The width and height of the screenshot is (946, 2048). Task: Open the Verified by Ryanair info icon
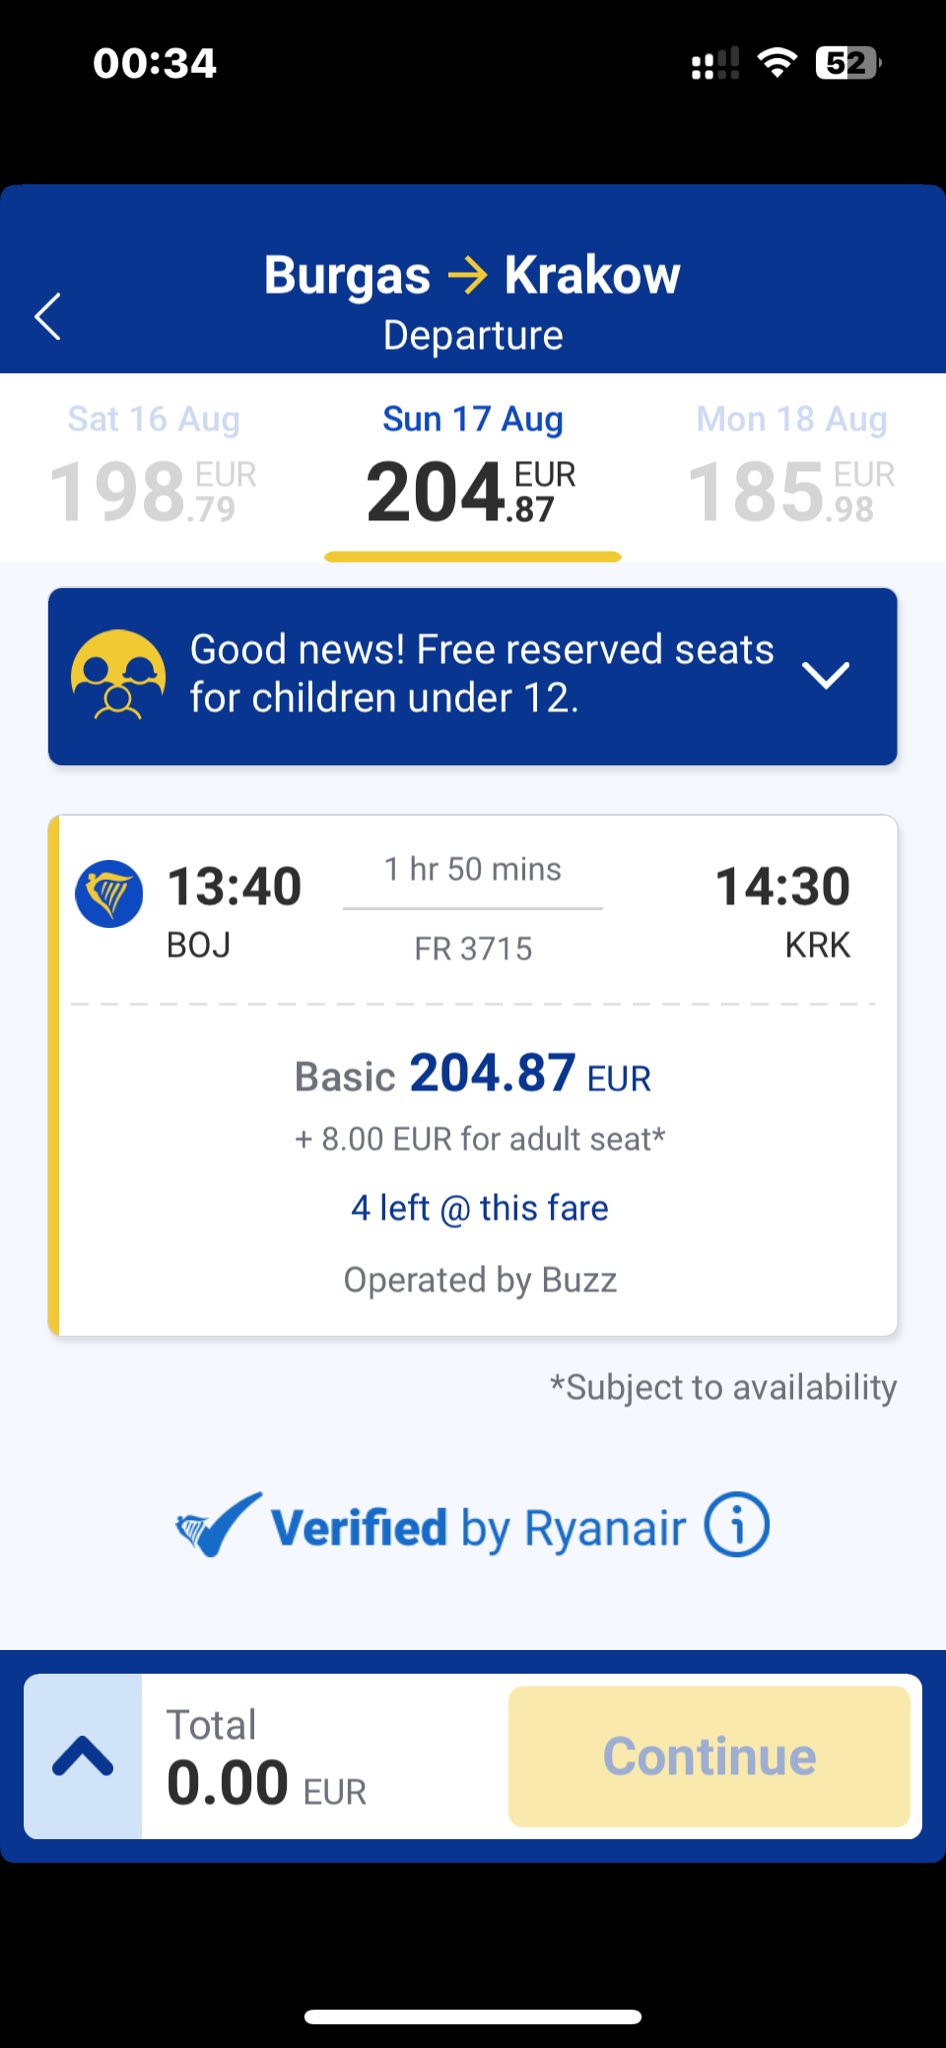[x=737, y=1525]
